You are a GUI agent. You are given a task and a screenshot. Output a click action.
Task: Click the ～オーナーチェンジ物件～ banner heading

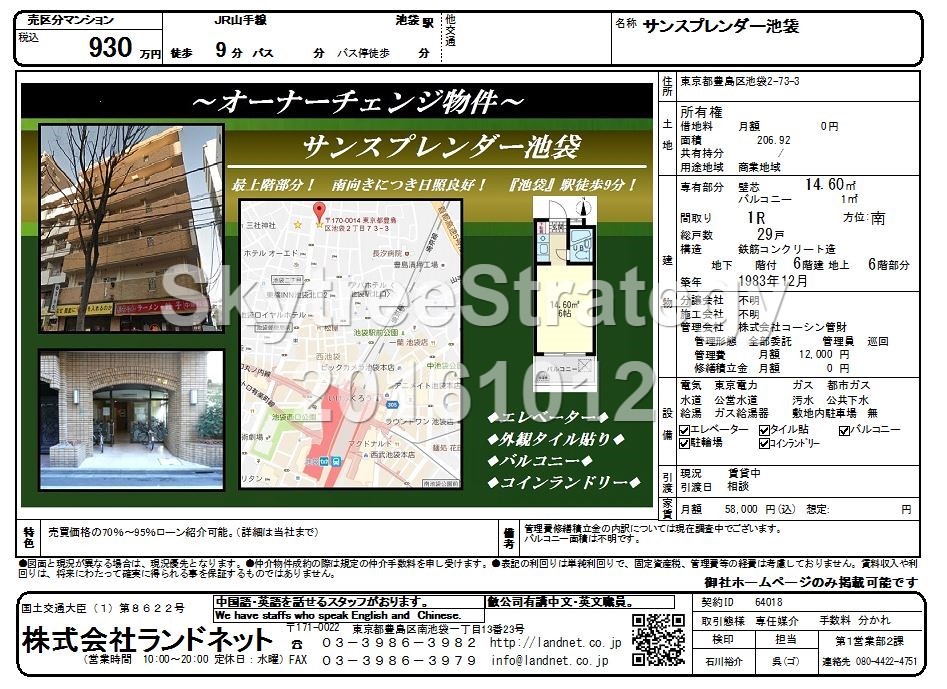(358, 101)
